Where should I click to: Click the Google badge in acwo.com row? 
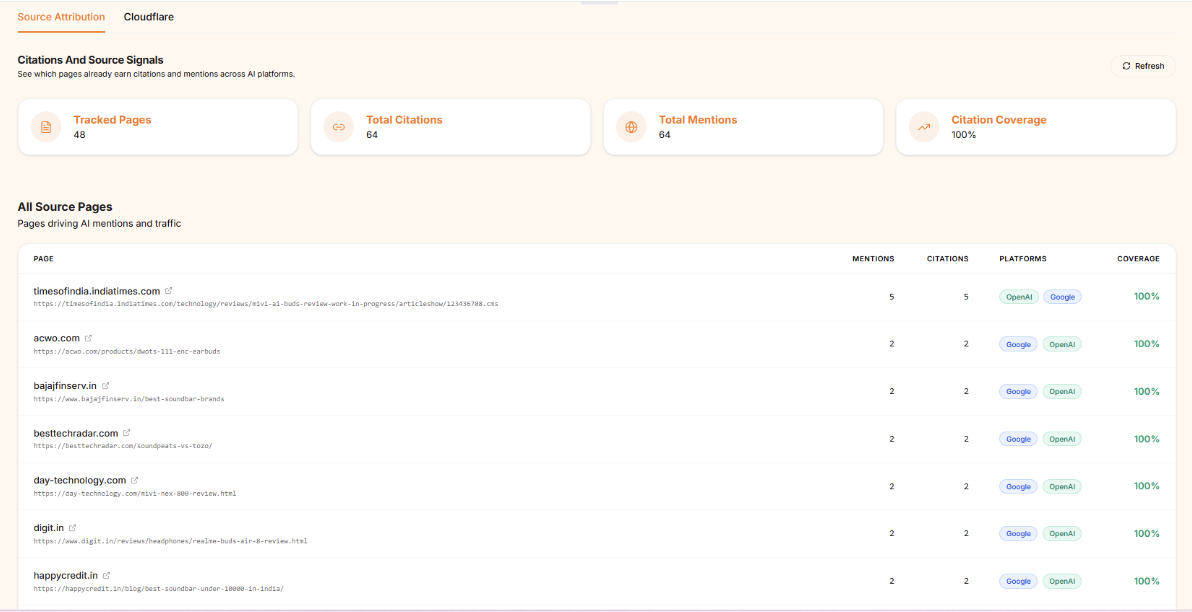point(1018,344)
